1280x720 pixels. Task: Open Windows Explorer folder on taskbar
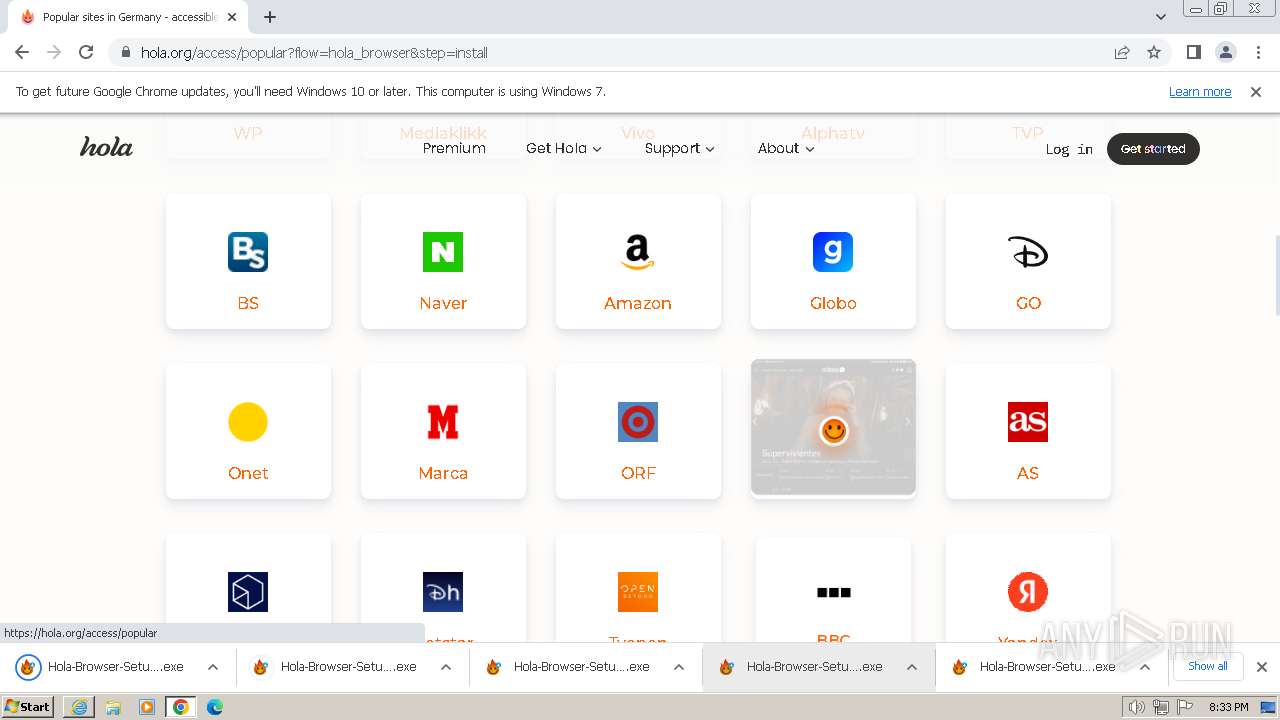(113, 707)
